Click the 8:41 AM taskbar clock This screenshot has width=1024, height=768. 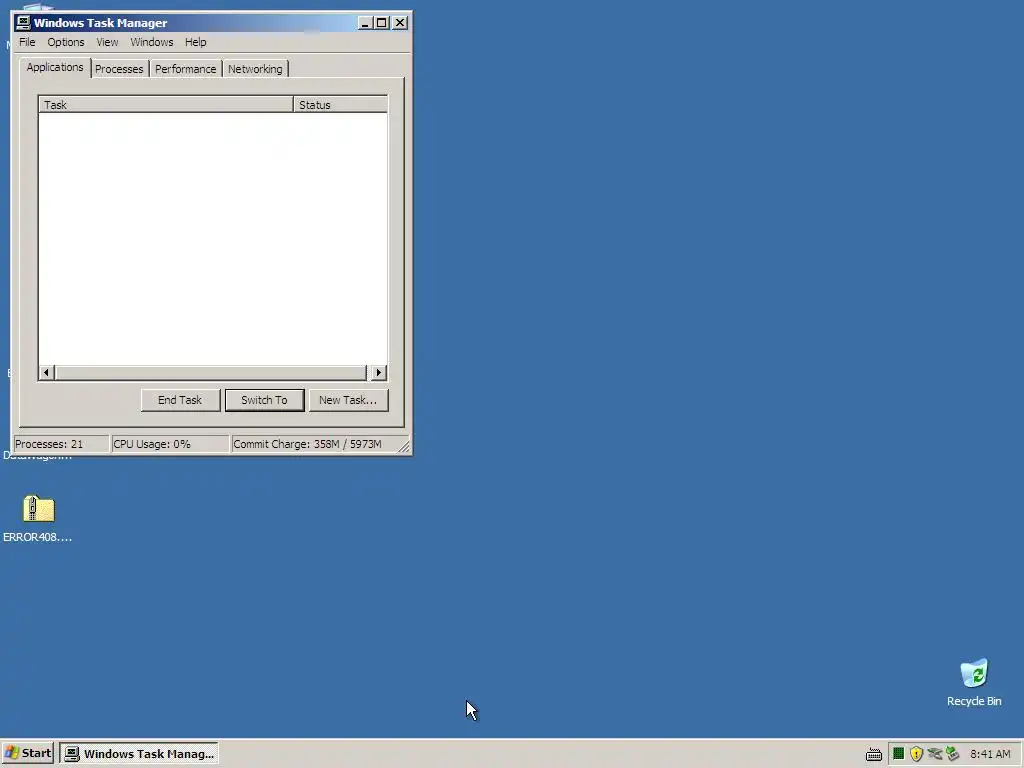point(990,754)
